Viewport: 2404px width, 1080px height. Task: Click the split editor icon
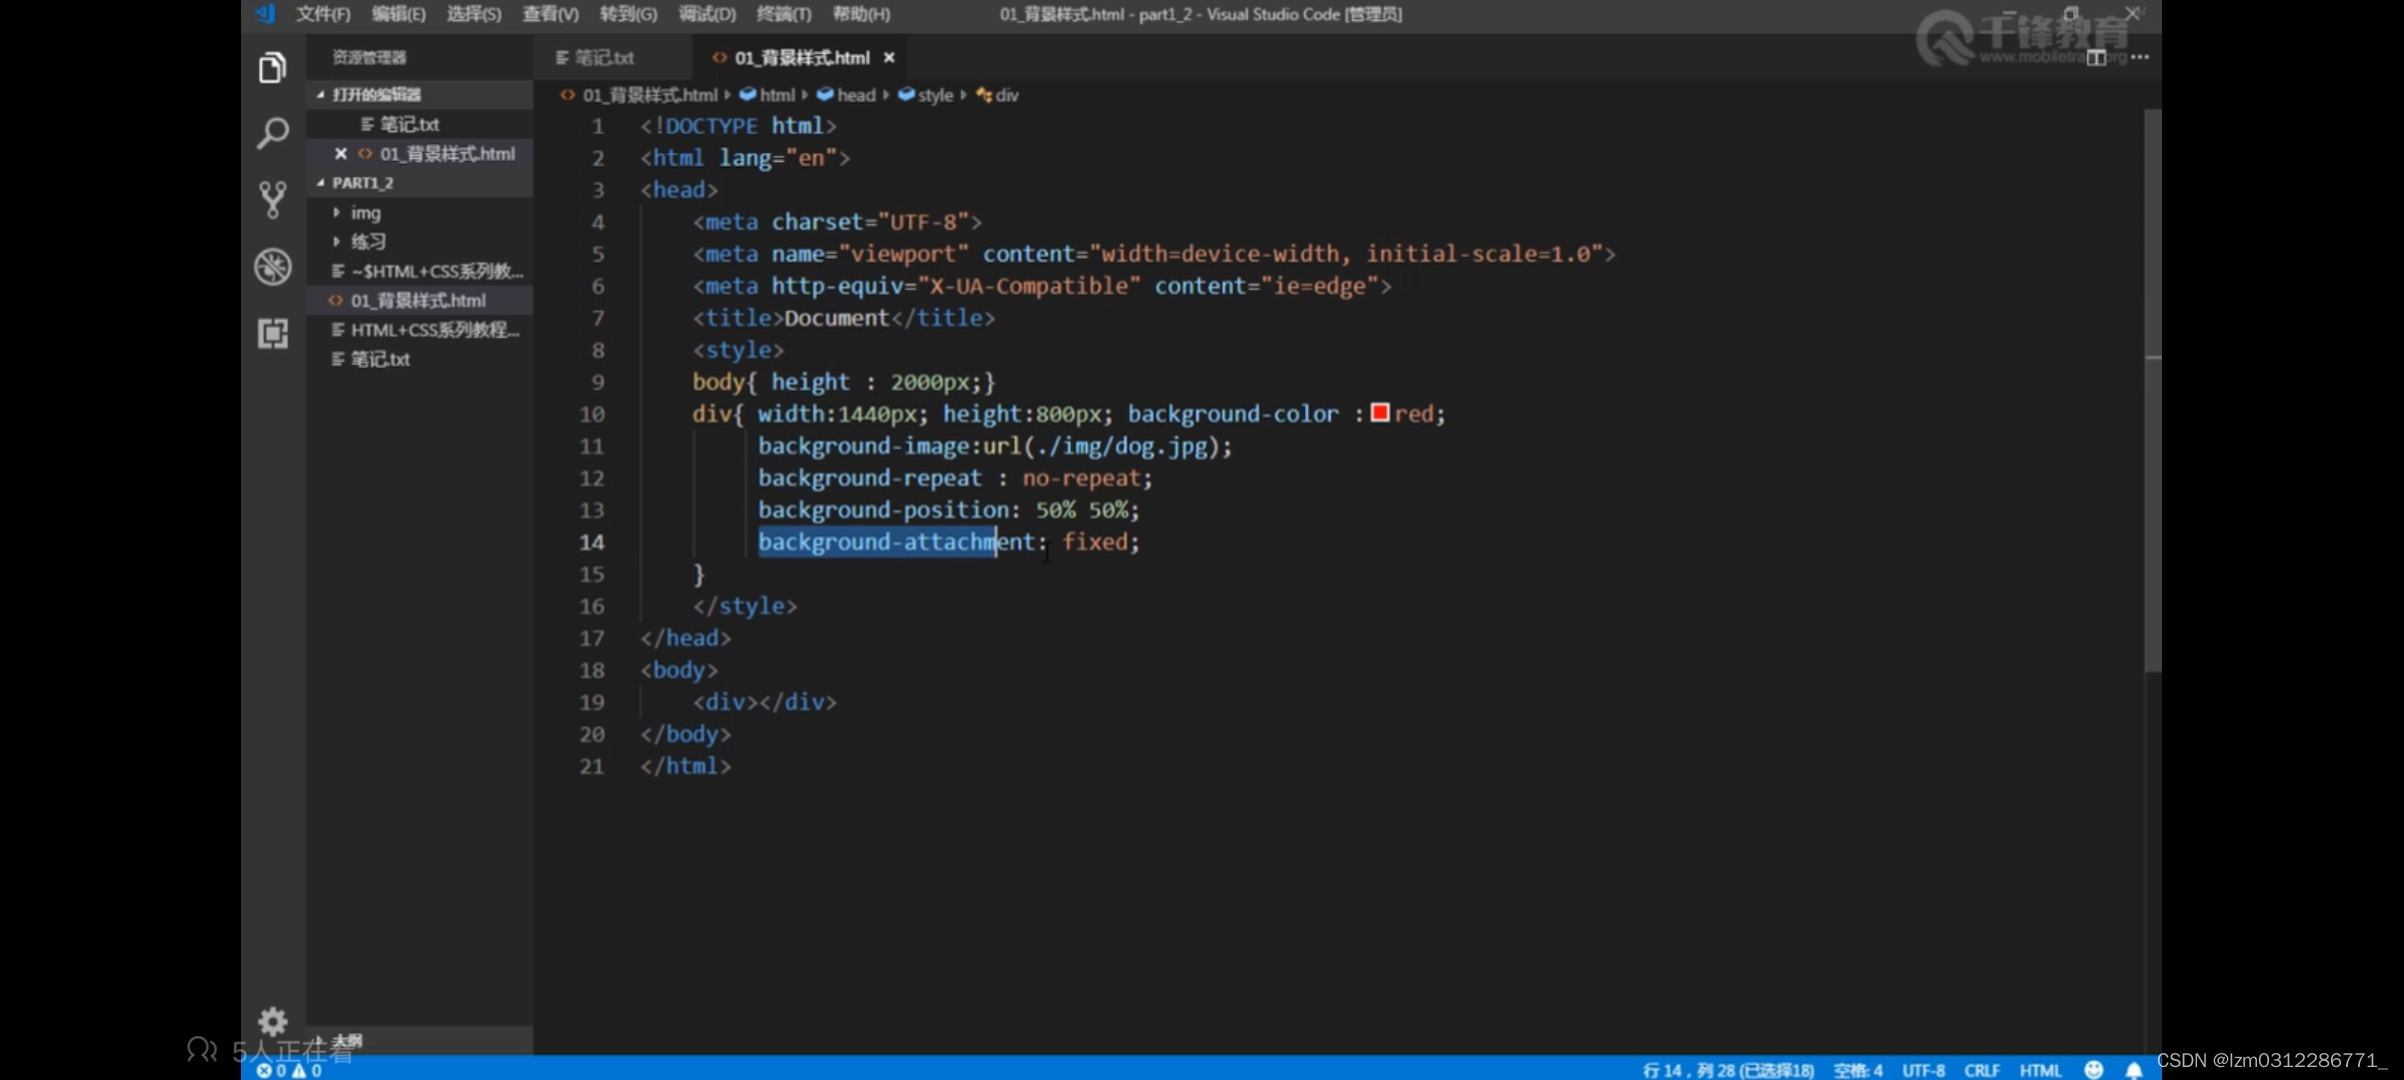coord(2096,58)
